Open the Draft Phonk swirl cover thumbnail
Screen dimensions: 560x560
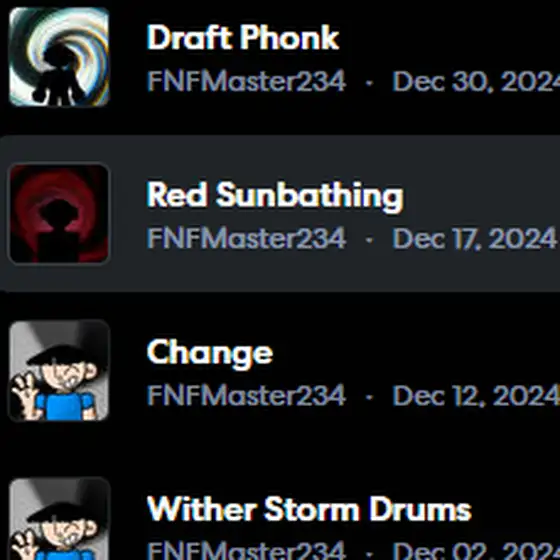59,56
